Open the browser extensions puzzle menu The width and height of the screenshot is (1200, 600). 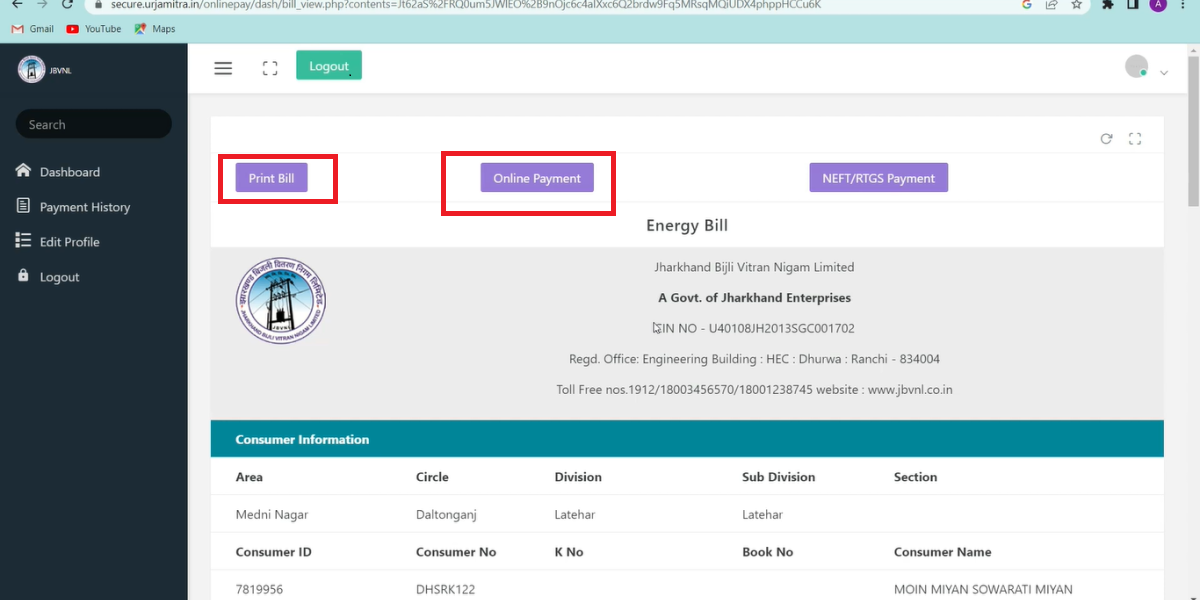point(1108,6)
